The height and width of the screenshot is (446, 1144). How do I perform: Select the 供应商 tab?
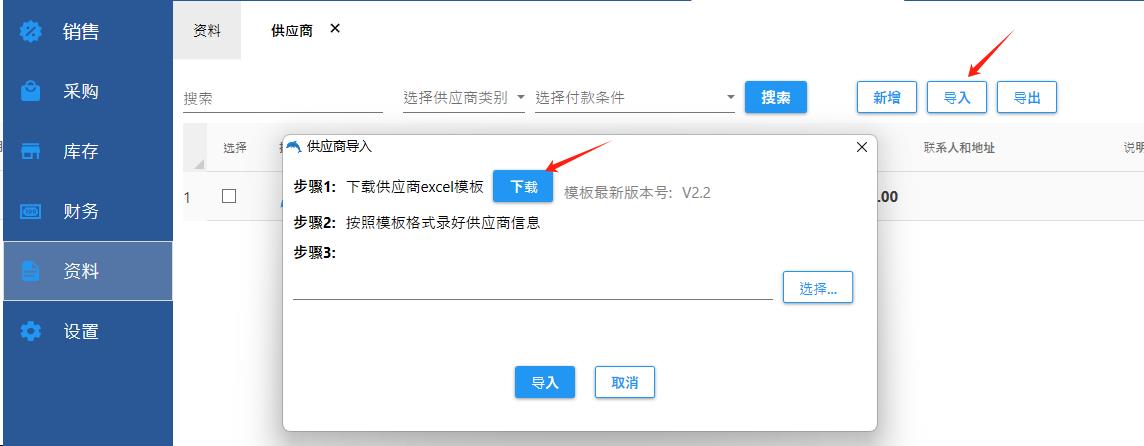[292, 31]
